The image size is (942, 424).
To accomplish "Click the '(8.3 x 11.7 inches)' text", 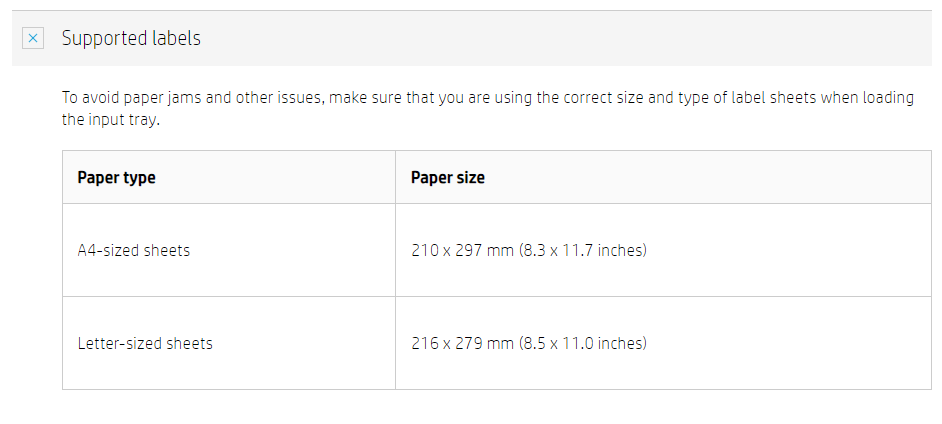I will coord(582,250).
